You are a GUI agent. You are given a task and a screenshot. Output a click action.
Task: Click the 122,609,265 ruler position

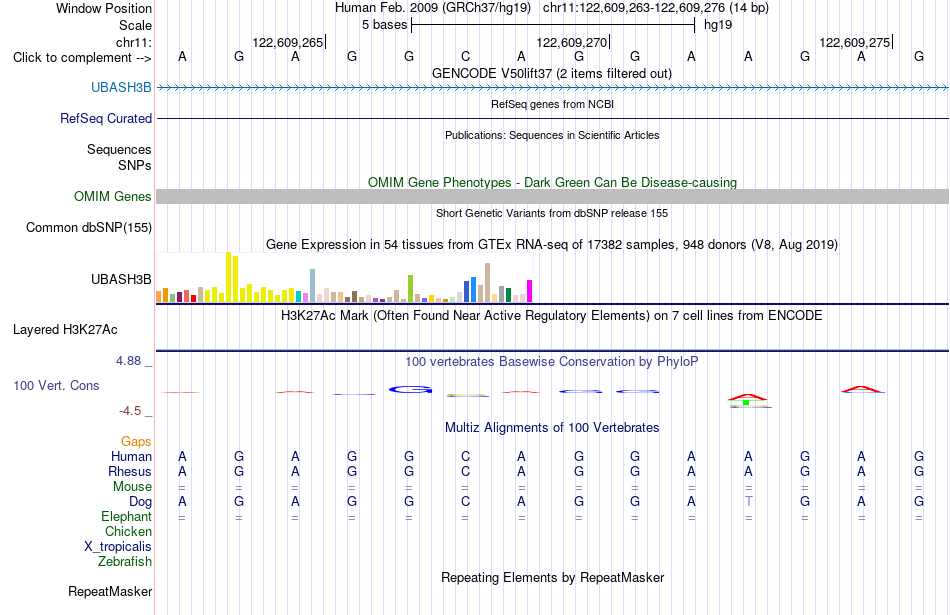coord(288,42)
